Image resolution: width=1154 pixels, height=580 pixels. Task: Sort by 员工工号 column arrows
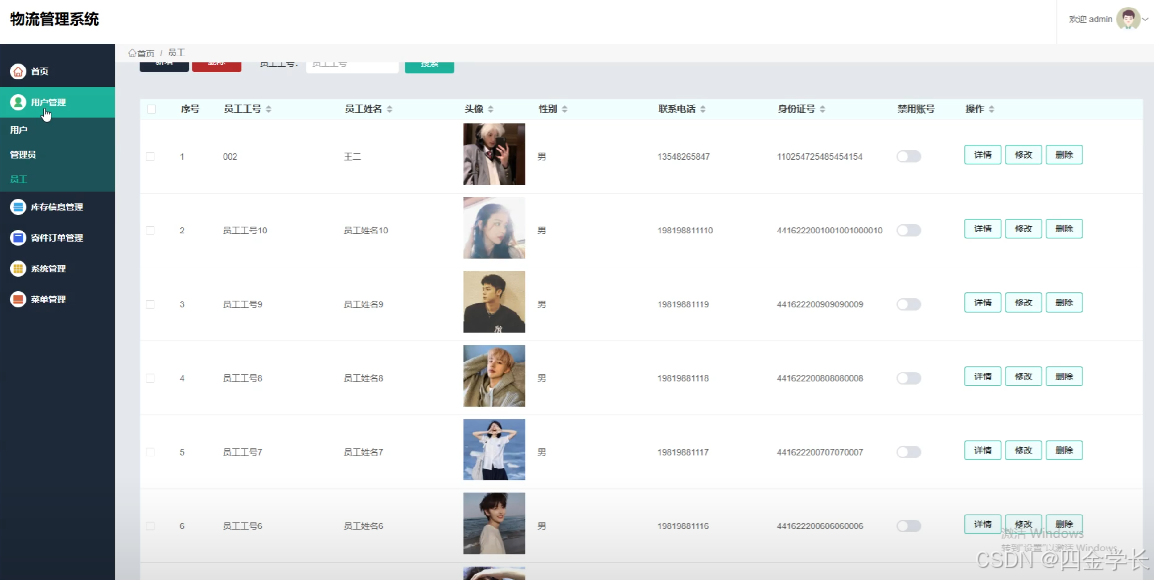pos(269,109)
